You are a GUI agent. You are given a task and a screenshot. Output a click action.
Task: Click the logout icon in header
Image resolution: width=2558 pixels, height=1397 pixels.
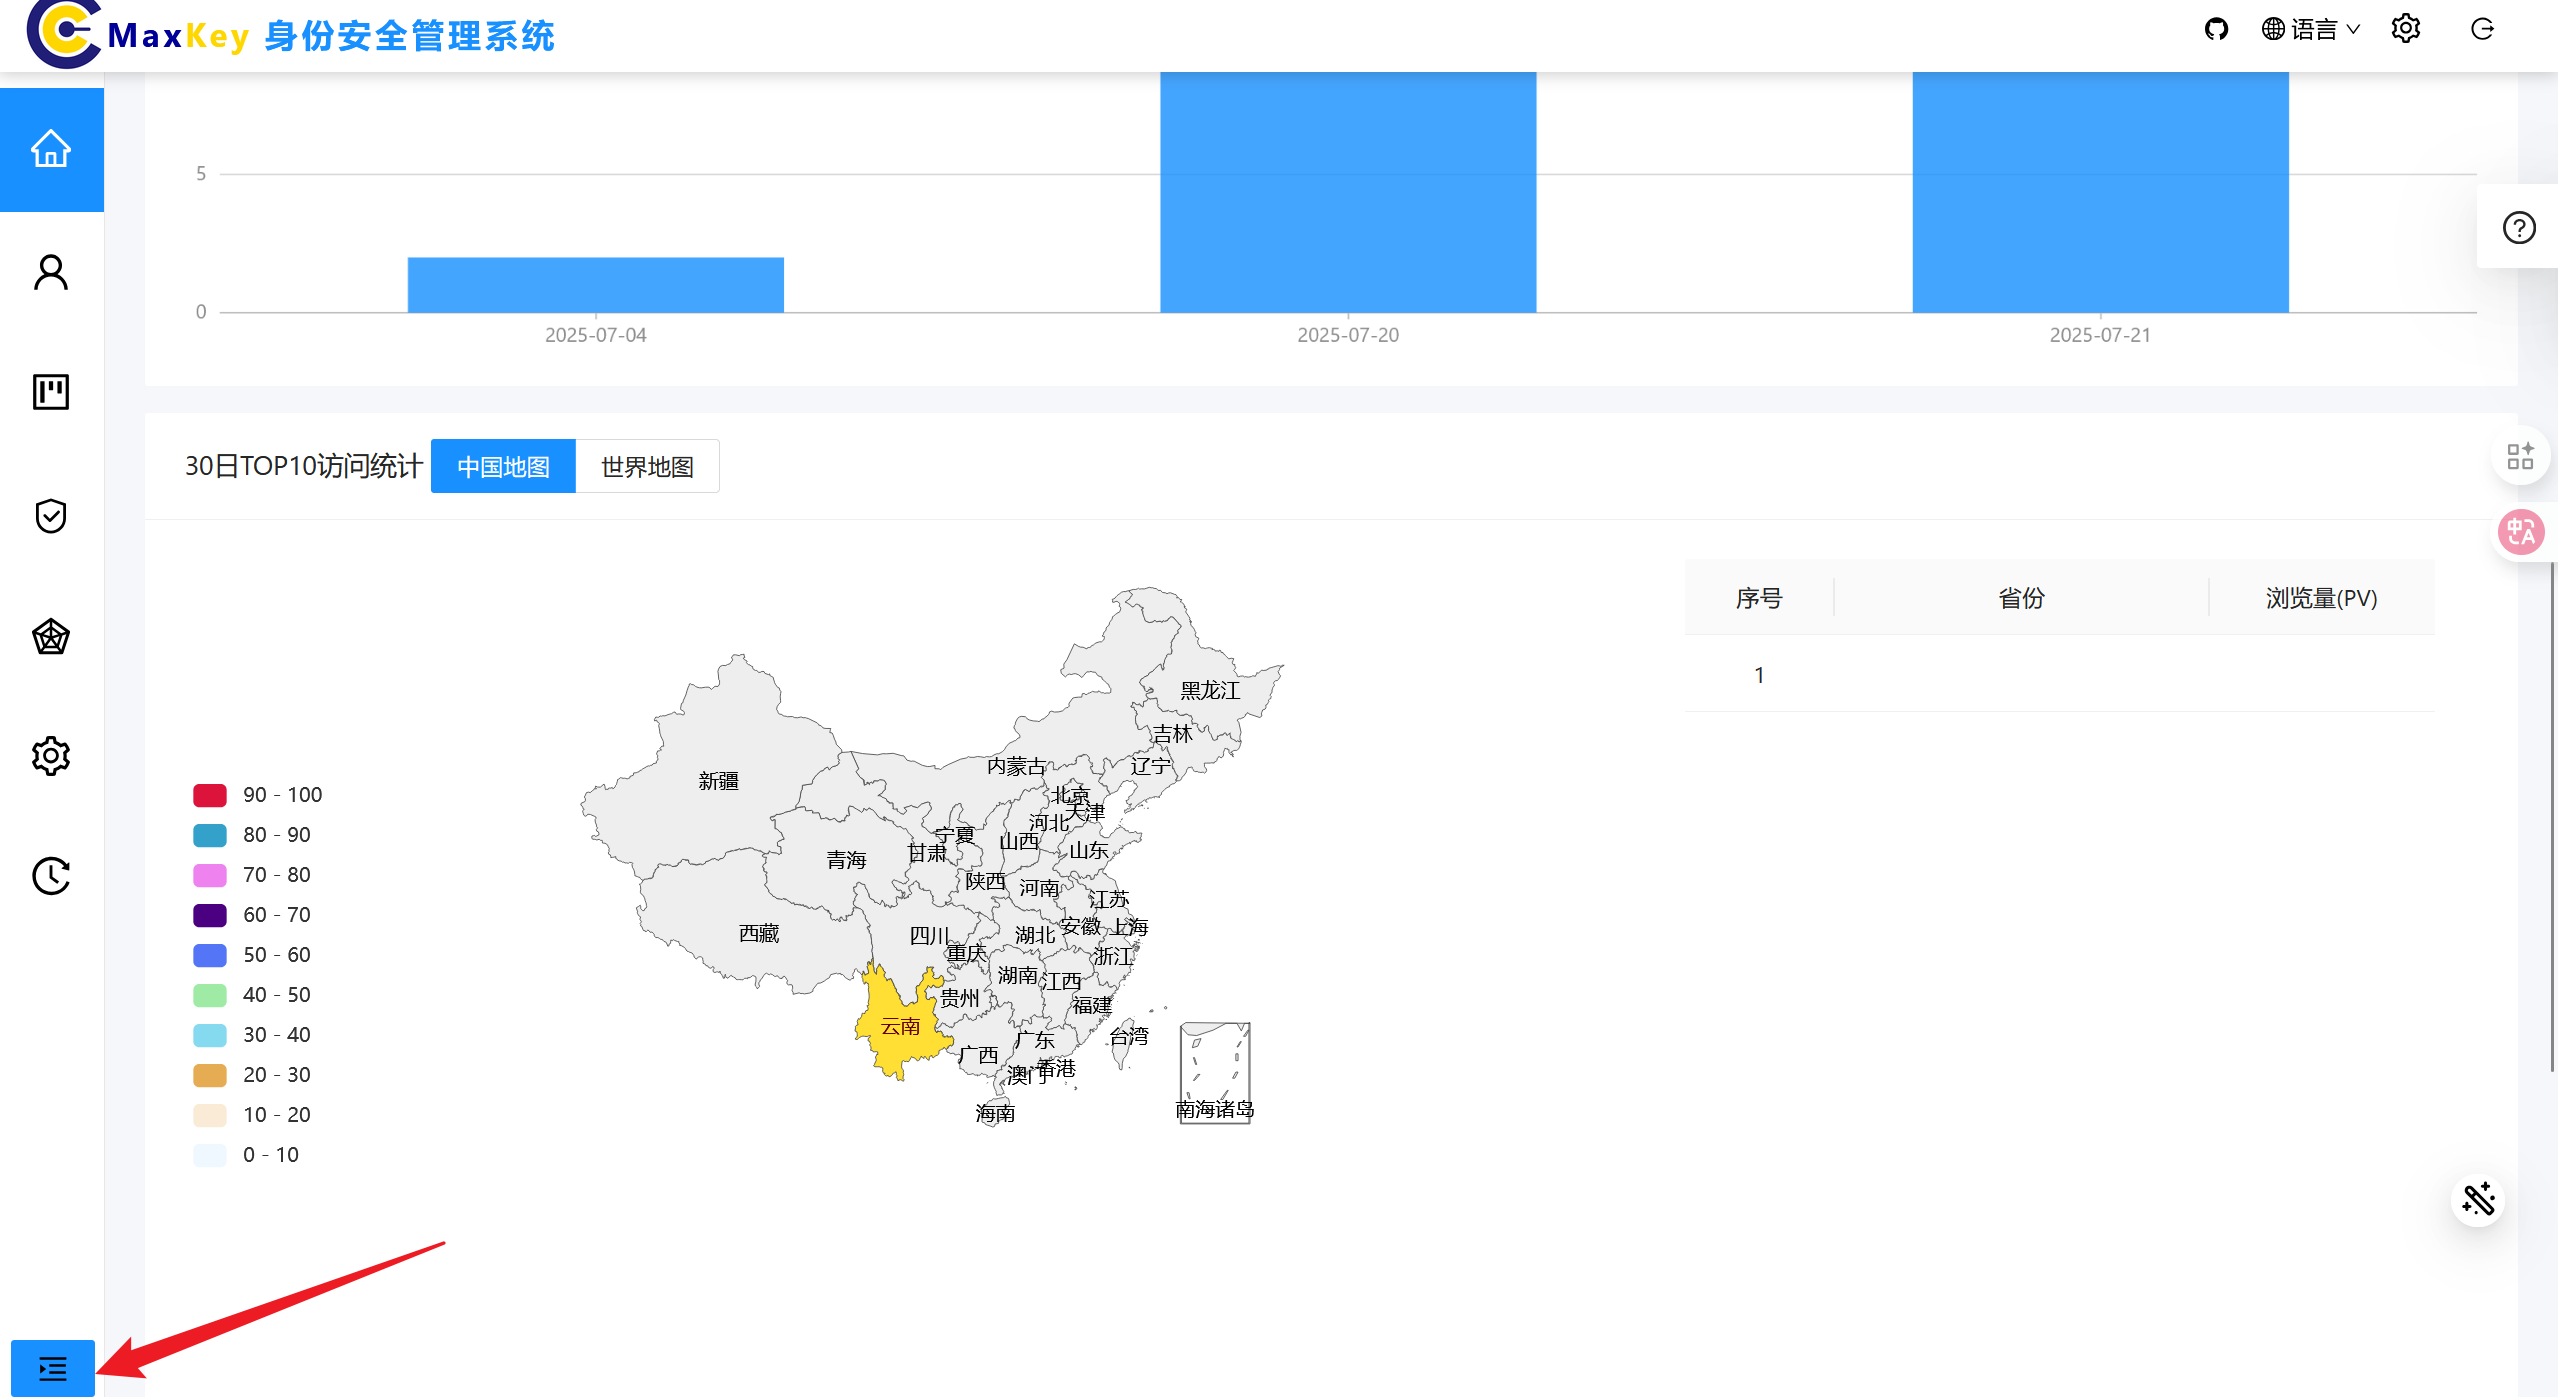click(2482, 29)
